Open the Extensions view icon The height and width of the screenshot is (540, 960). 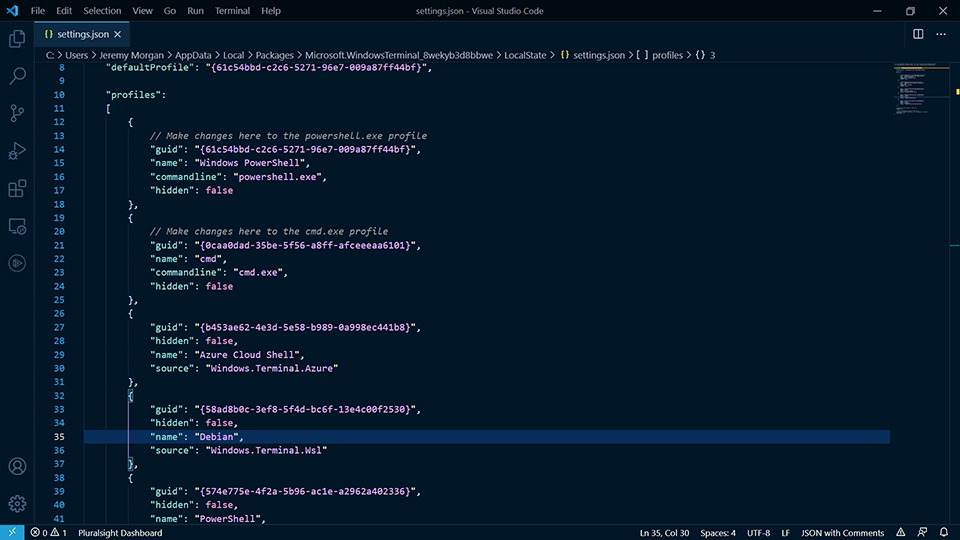click(17, 188)
